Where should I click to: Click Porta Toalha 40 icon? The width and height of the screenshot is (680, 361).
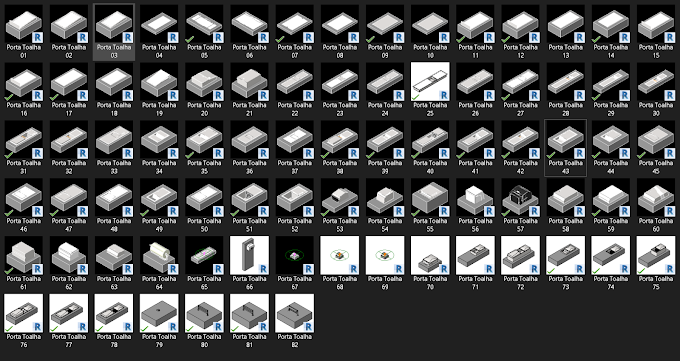[x=430, y=140]
